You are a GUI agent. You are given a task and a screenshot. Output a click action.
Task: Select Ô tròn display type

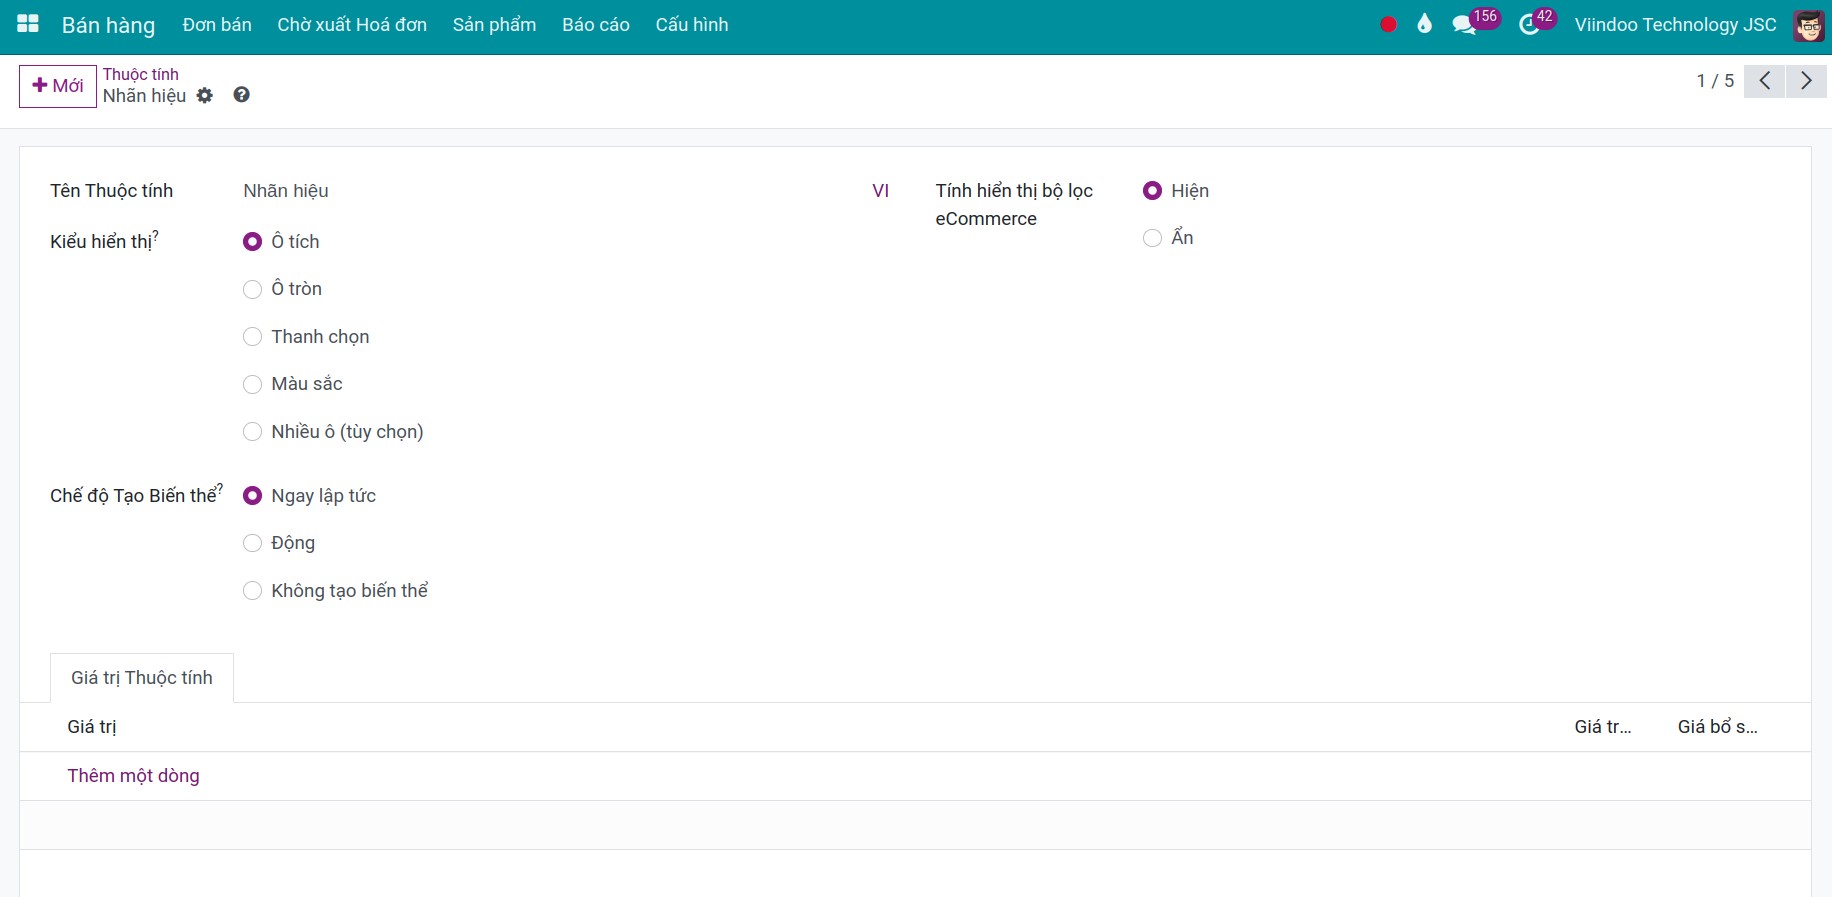[x=253, y=289]
